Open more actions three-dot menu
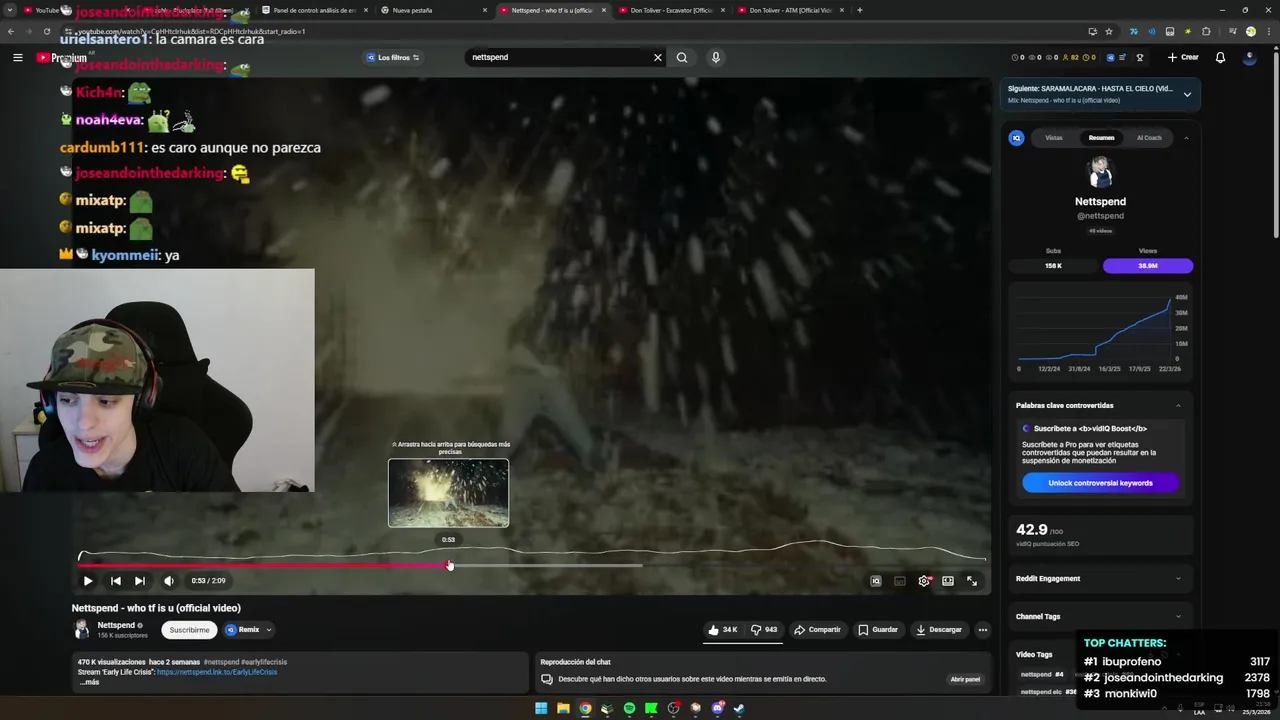This screenshot has width=1280, height=720. click(x=983, y=630)
